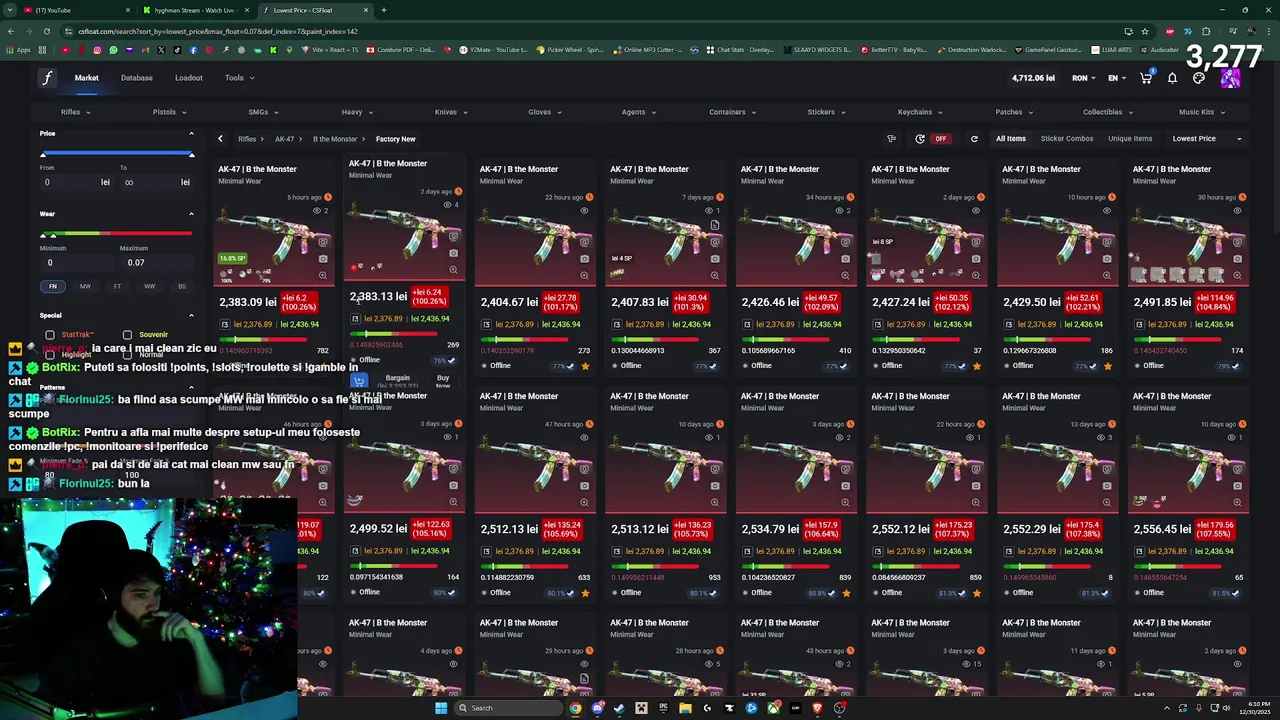Click the Rifles breadcrumb link

point(247,139)
